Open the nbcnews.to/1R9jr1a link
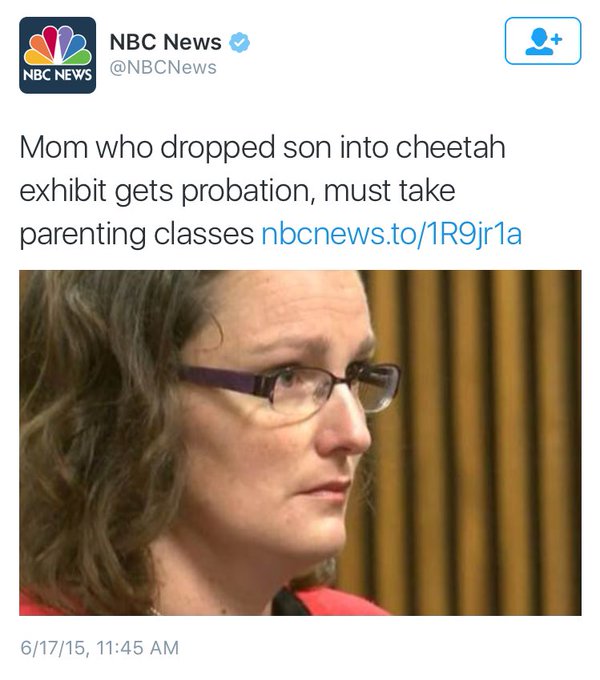 pyautogui.click(x=391, y=234)
